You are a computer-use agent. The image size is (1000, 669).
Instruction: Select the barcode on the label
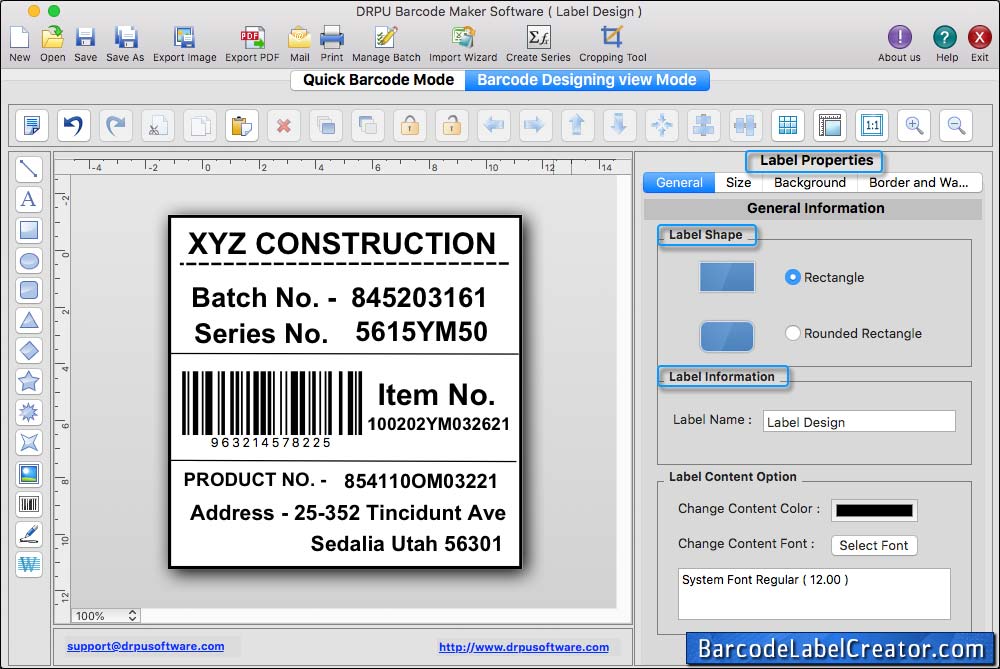272,409
